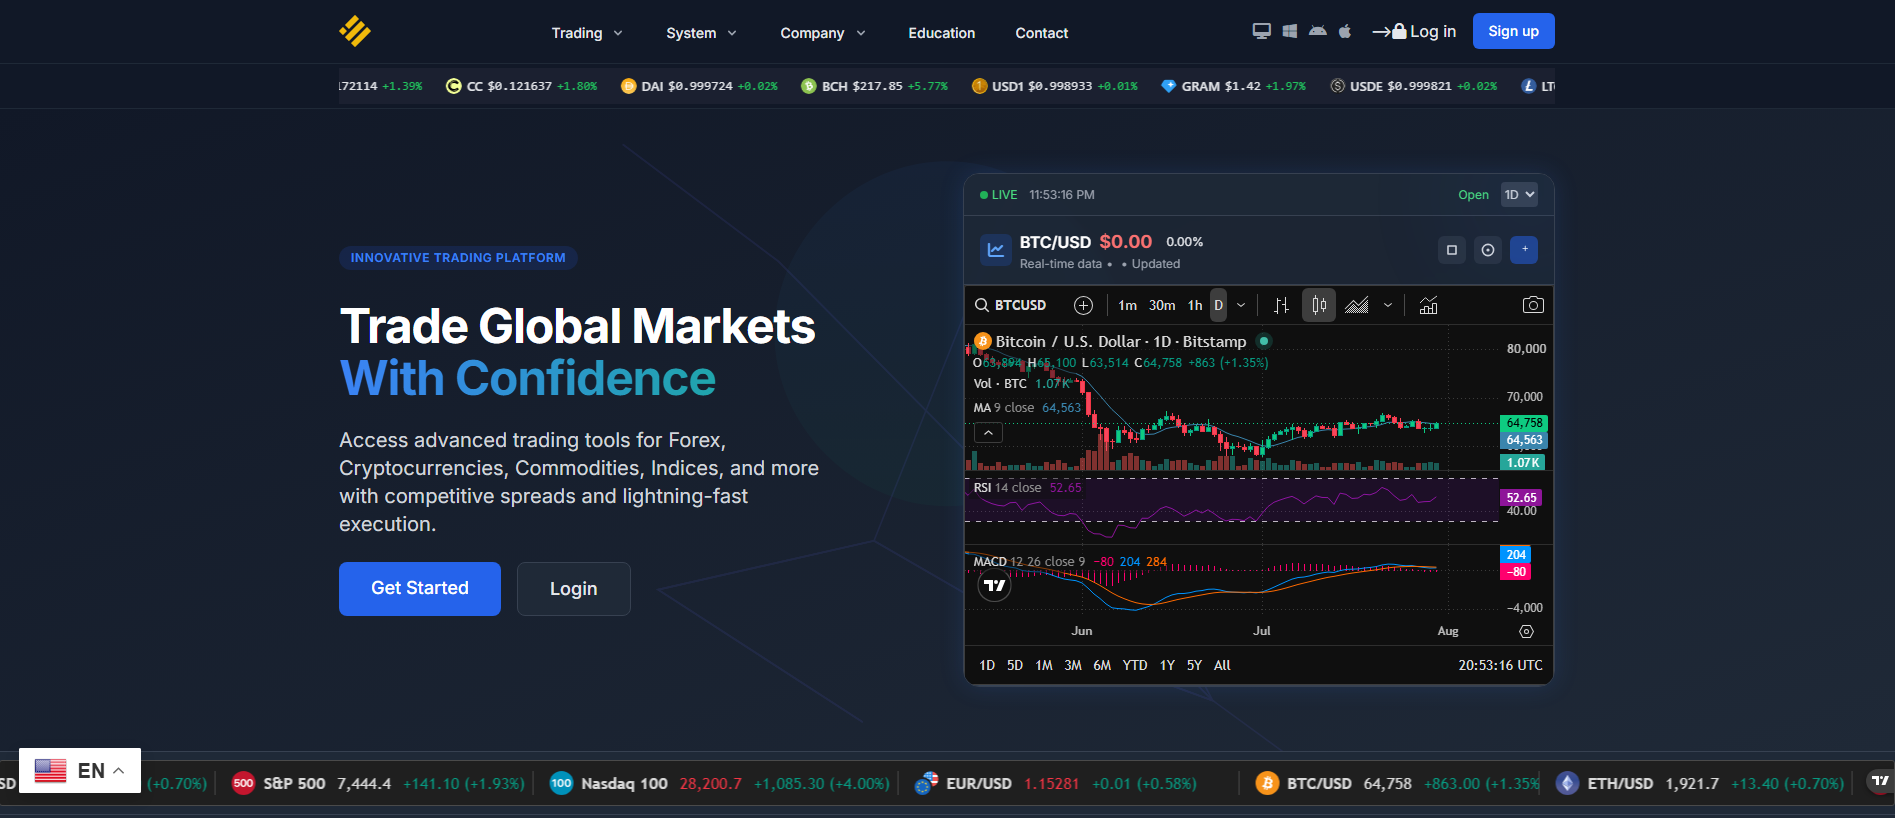Open the chart Indicators button
1895x818 pixels.
1428,305
